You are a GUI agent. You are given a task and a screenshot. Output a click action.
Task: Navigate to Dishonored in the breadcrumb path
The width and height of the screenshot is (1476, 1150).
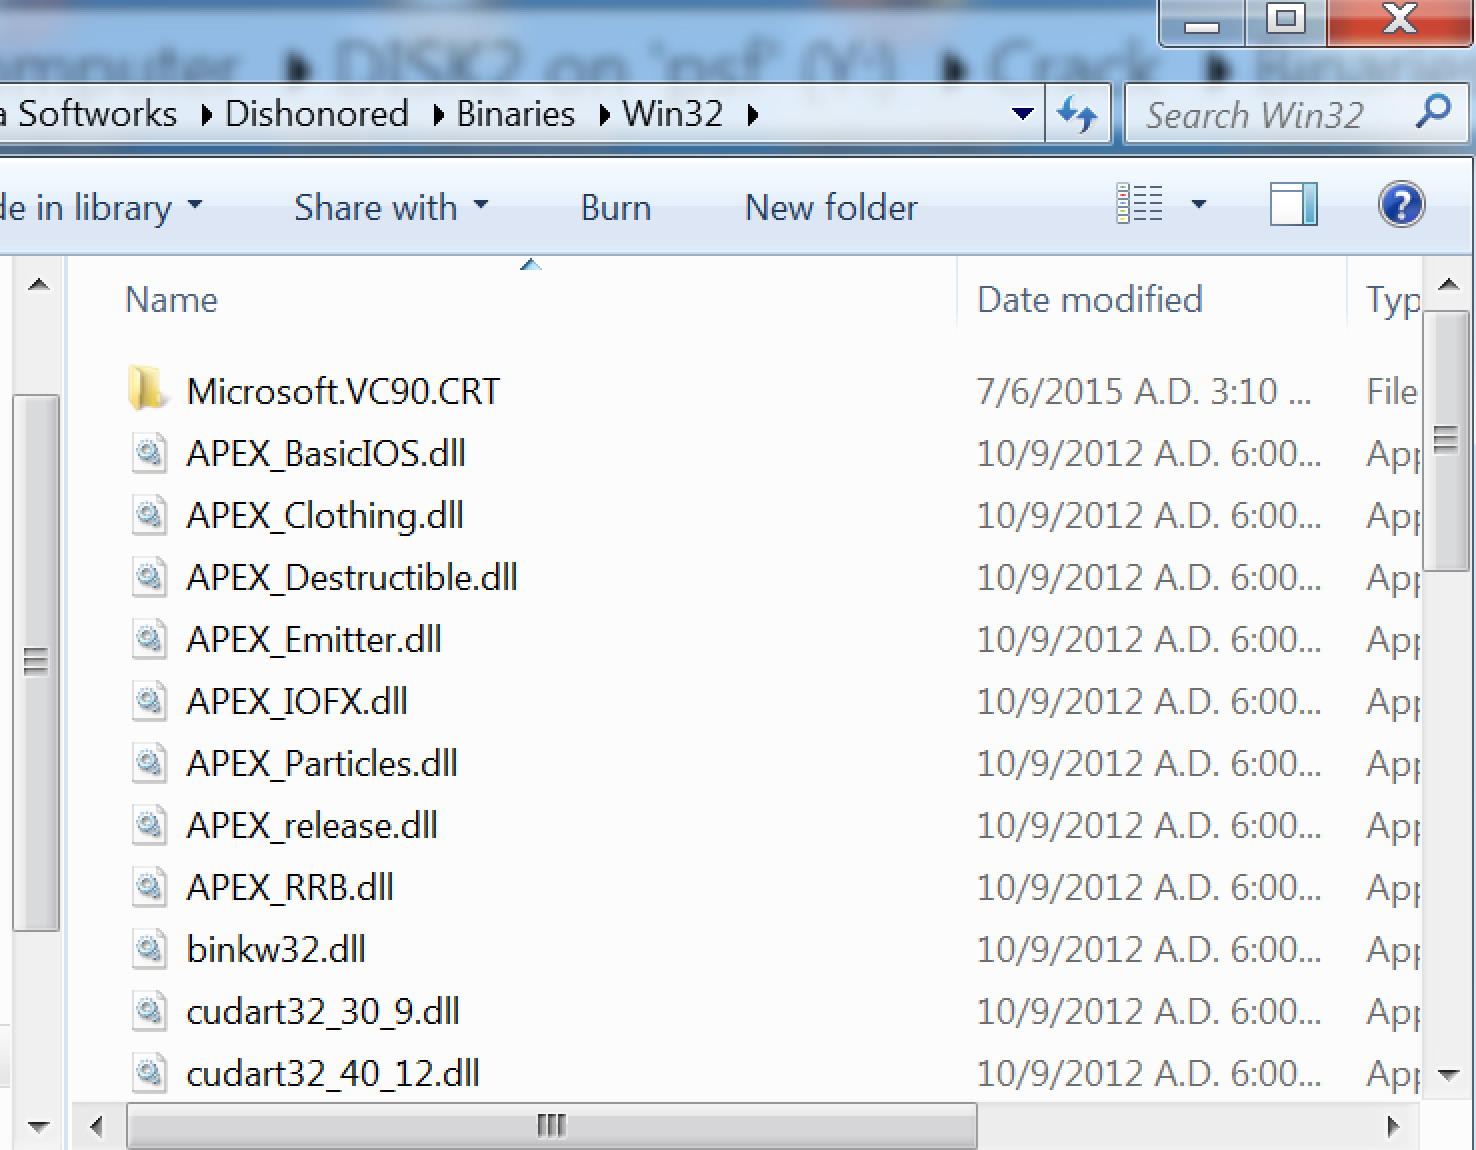[316, 114]
